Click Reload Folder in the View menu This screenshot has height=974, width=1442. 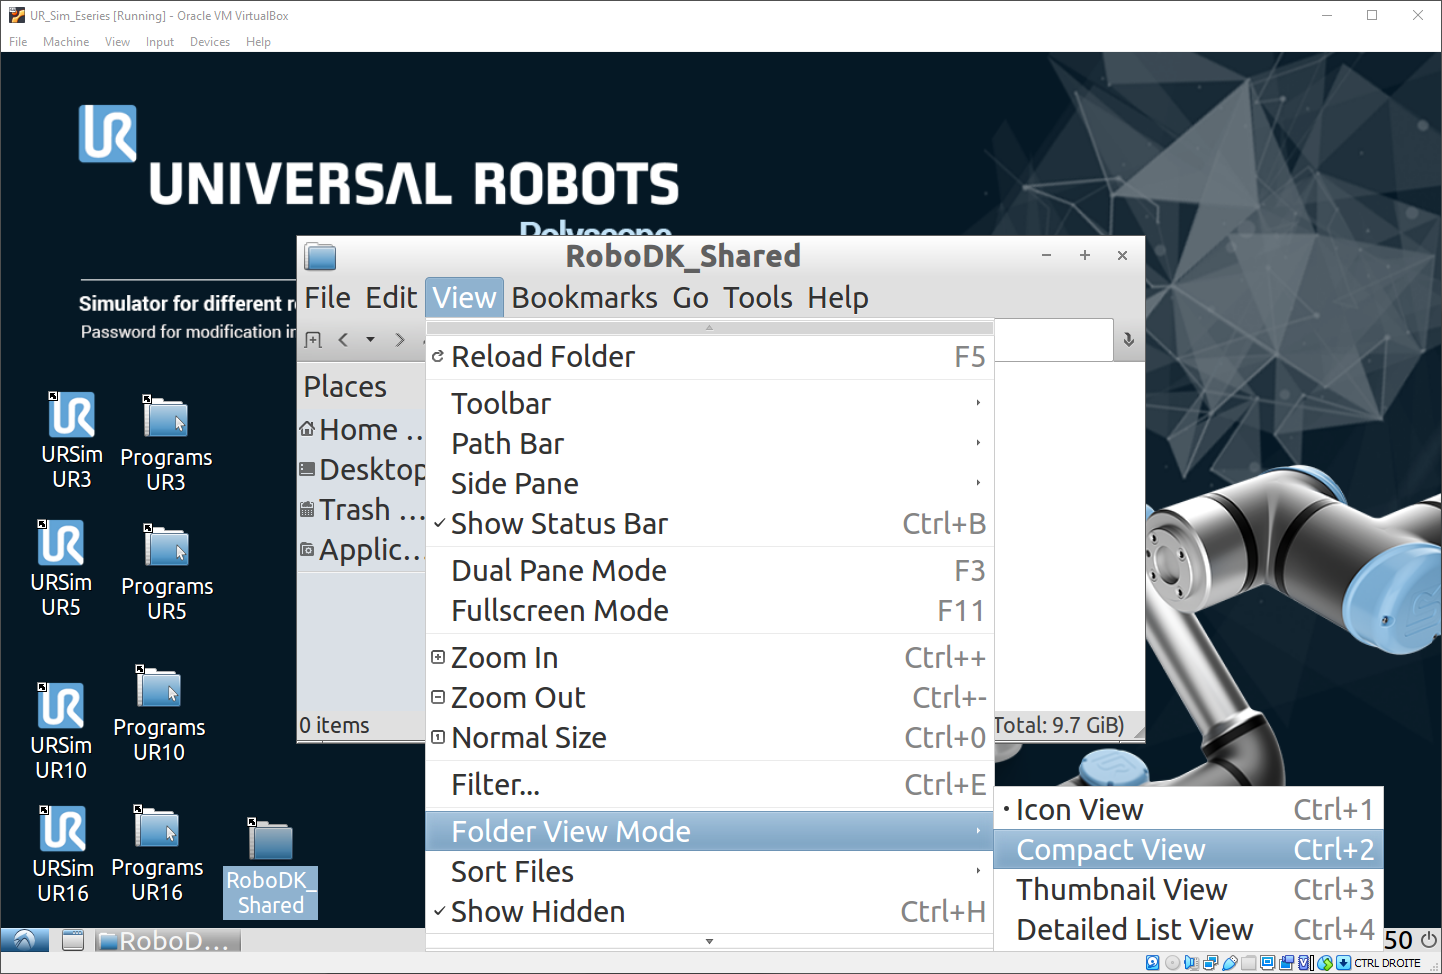543,357
